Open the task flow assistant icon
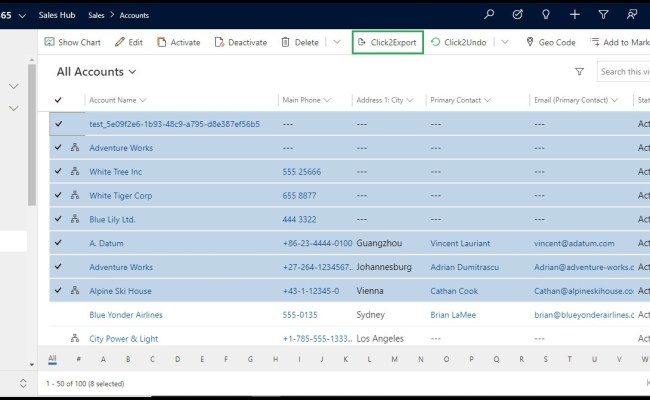The height and width of the screenshot is (400, 650). tap(517, 15)
